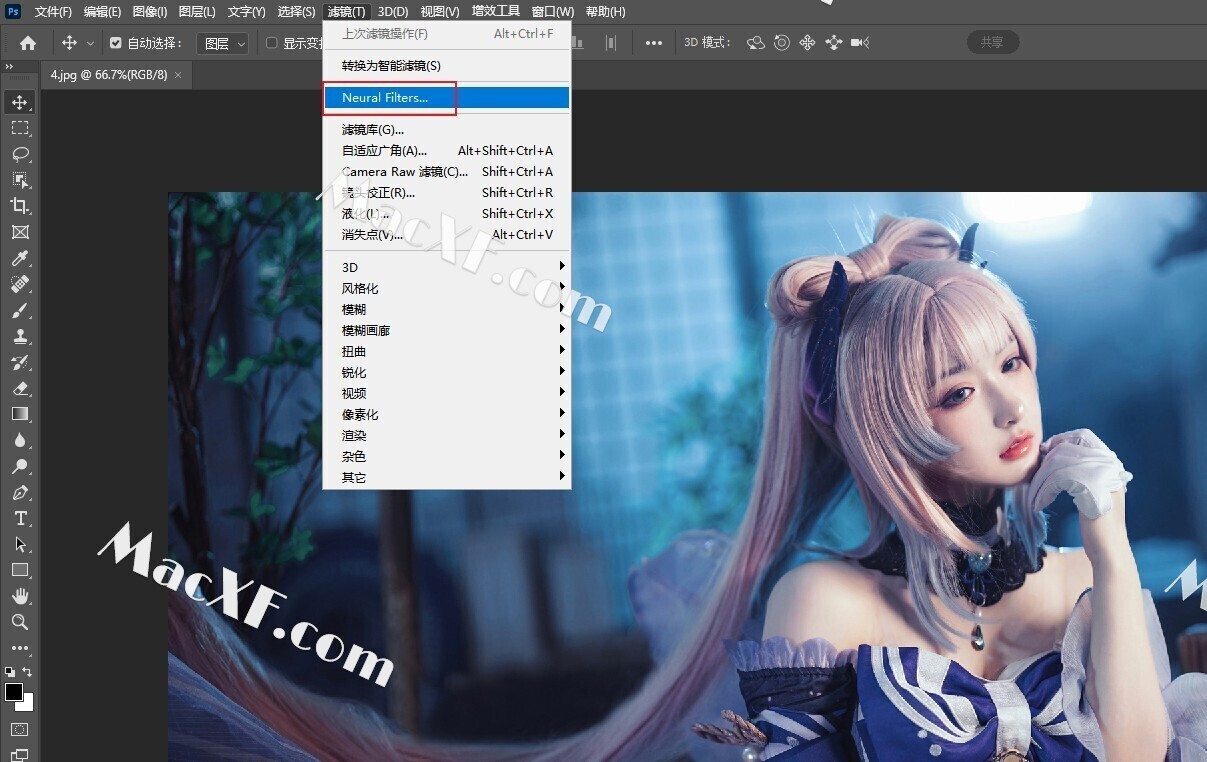The image size is (1207, 762).
Task: Click distribute horizontally alignment icon
Action: (x=611, y=43)
